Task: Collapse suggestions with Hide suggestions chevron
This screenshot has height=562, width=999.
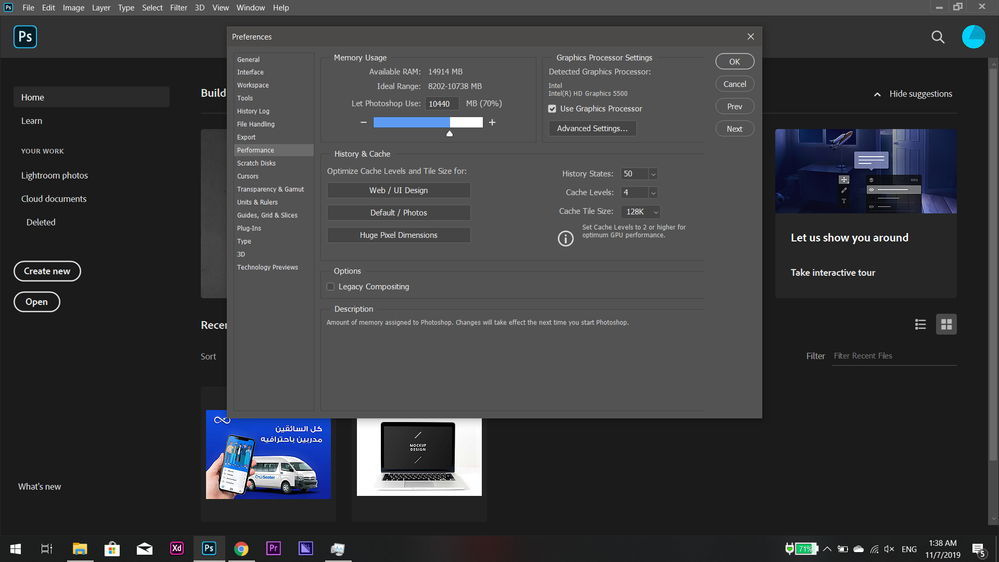Action: pyautogui.click(x=877, y=94)
